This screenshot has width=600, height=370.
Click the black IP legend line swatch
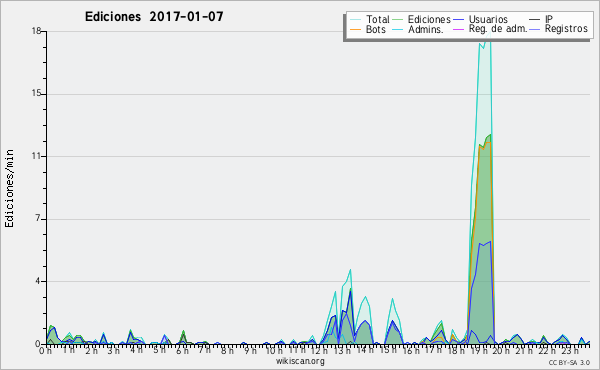coord(535,19)
